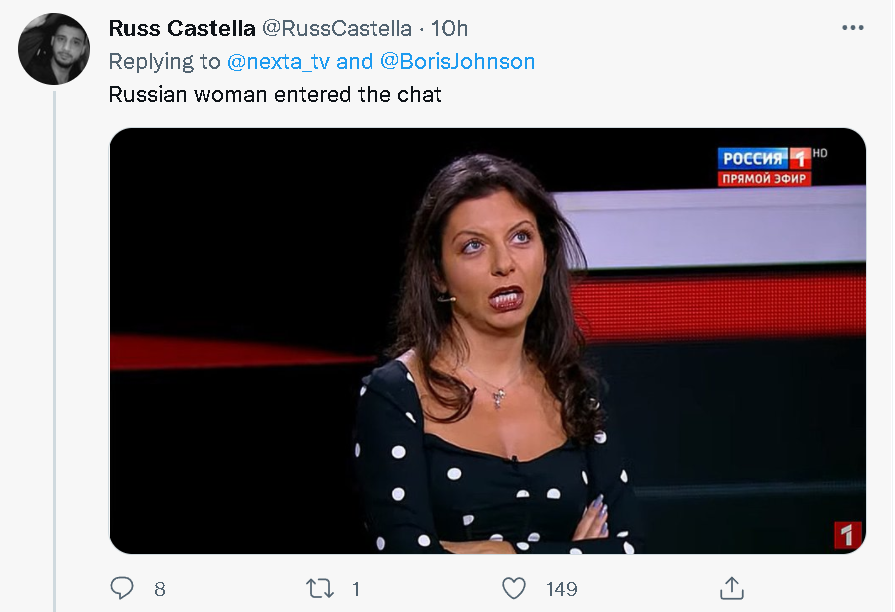The width and height of the screenshot is (895, 612).
Task: Visit the @nexta_tv mention link
Action: [278, 61]
